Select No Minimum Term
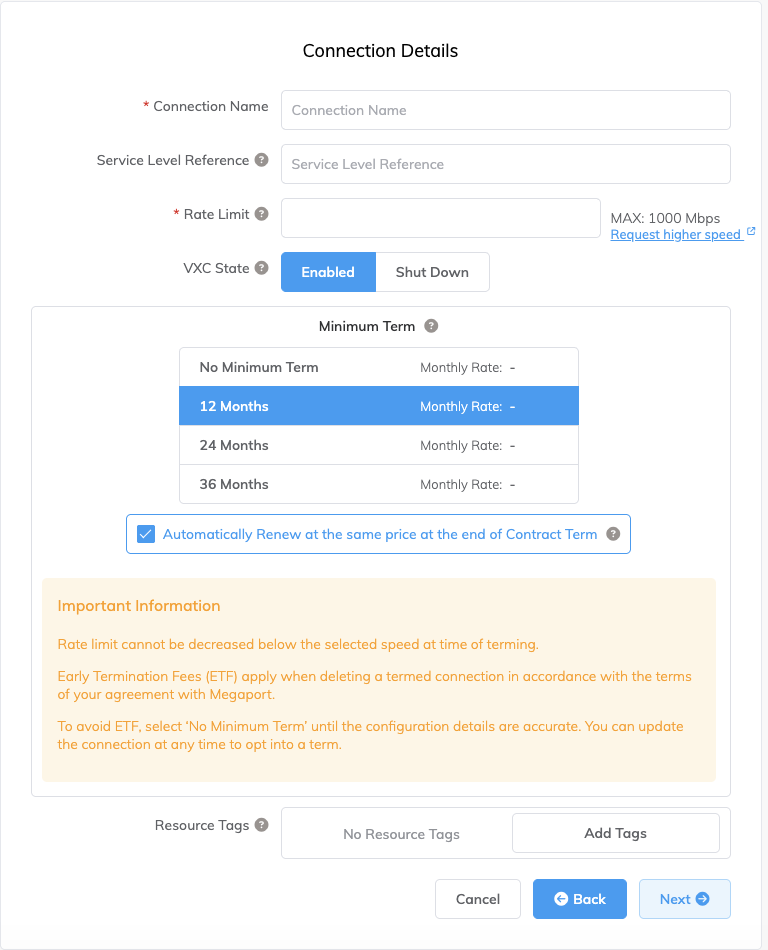Screen dimensions: 768x950 [x=379, y=366]
